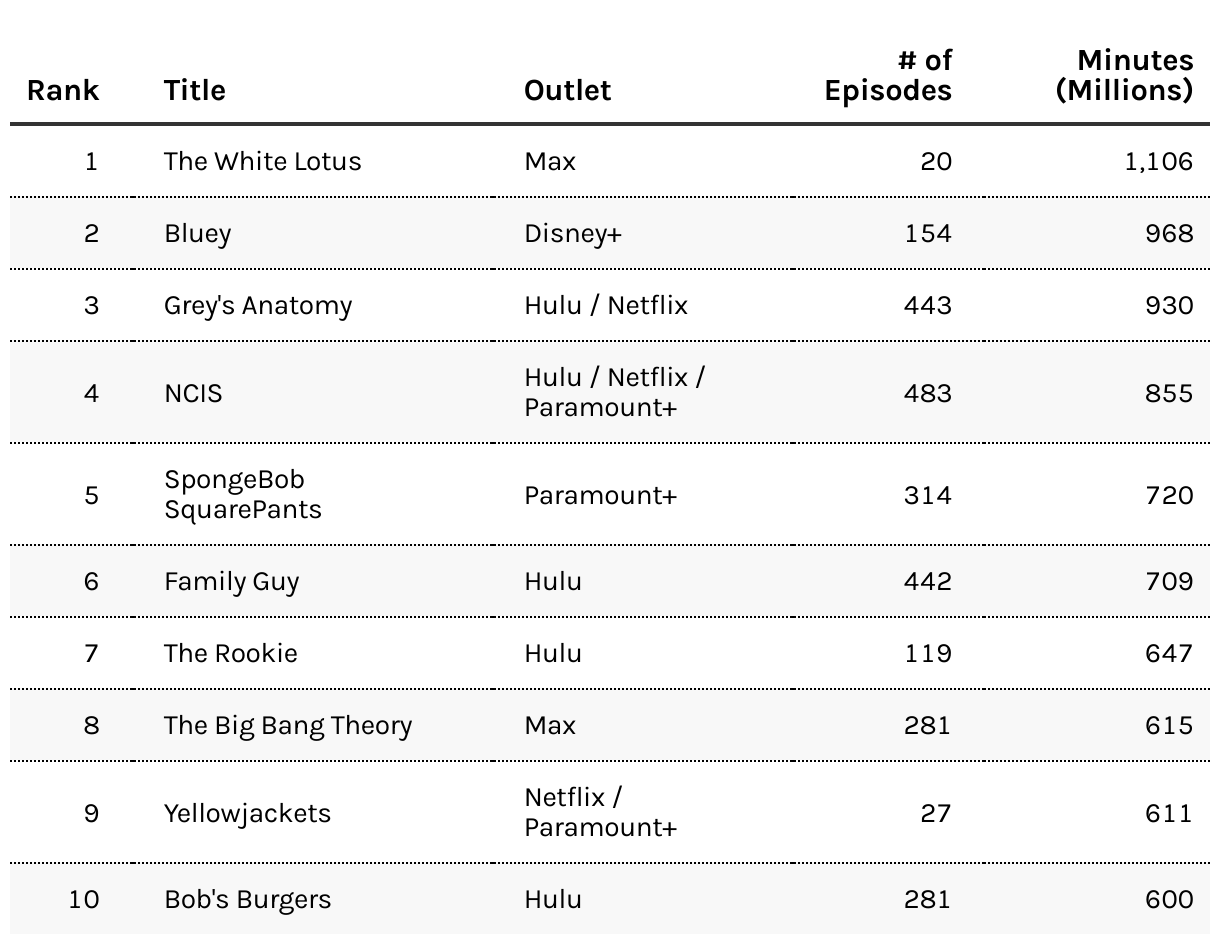Screen dimensions: 1220x944
Task: Click The Rookie title
Action: [x=231, y=653]
